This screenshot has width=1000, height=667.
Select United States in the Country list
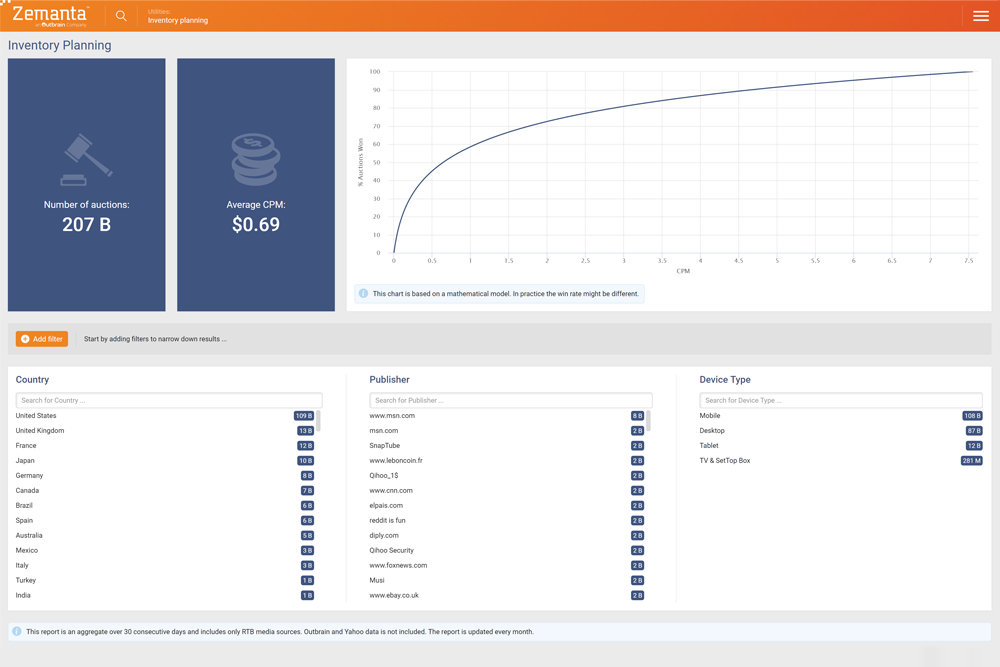[x=36, y=415]
